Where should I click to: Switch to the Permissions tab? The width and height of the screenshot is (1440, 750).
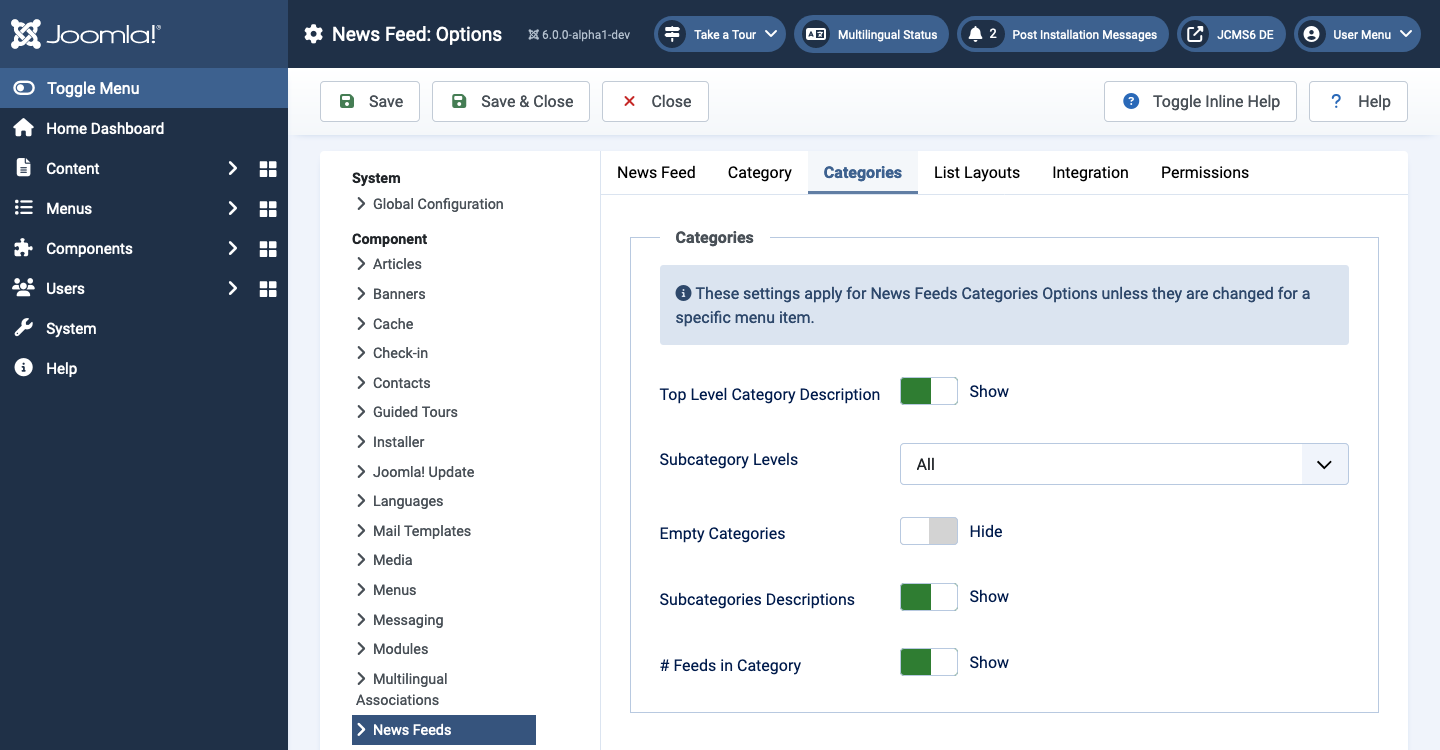(1205, 172)
